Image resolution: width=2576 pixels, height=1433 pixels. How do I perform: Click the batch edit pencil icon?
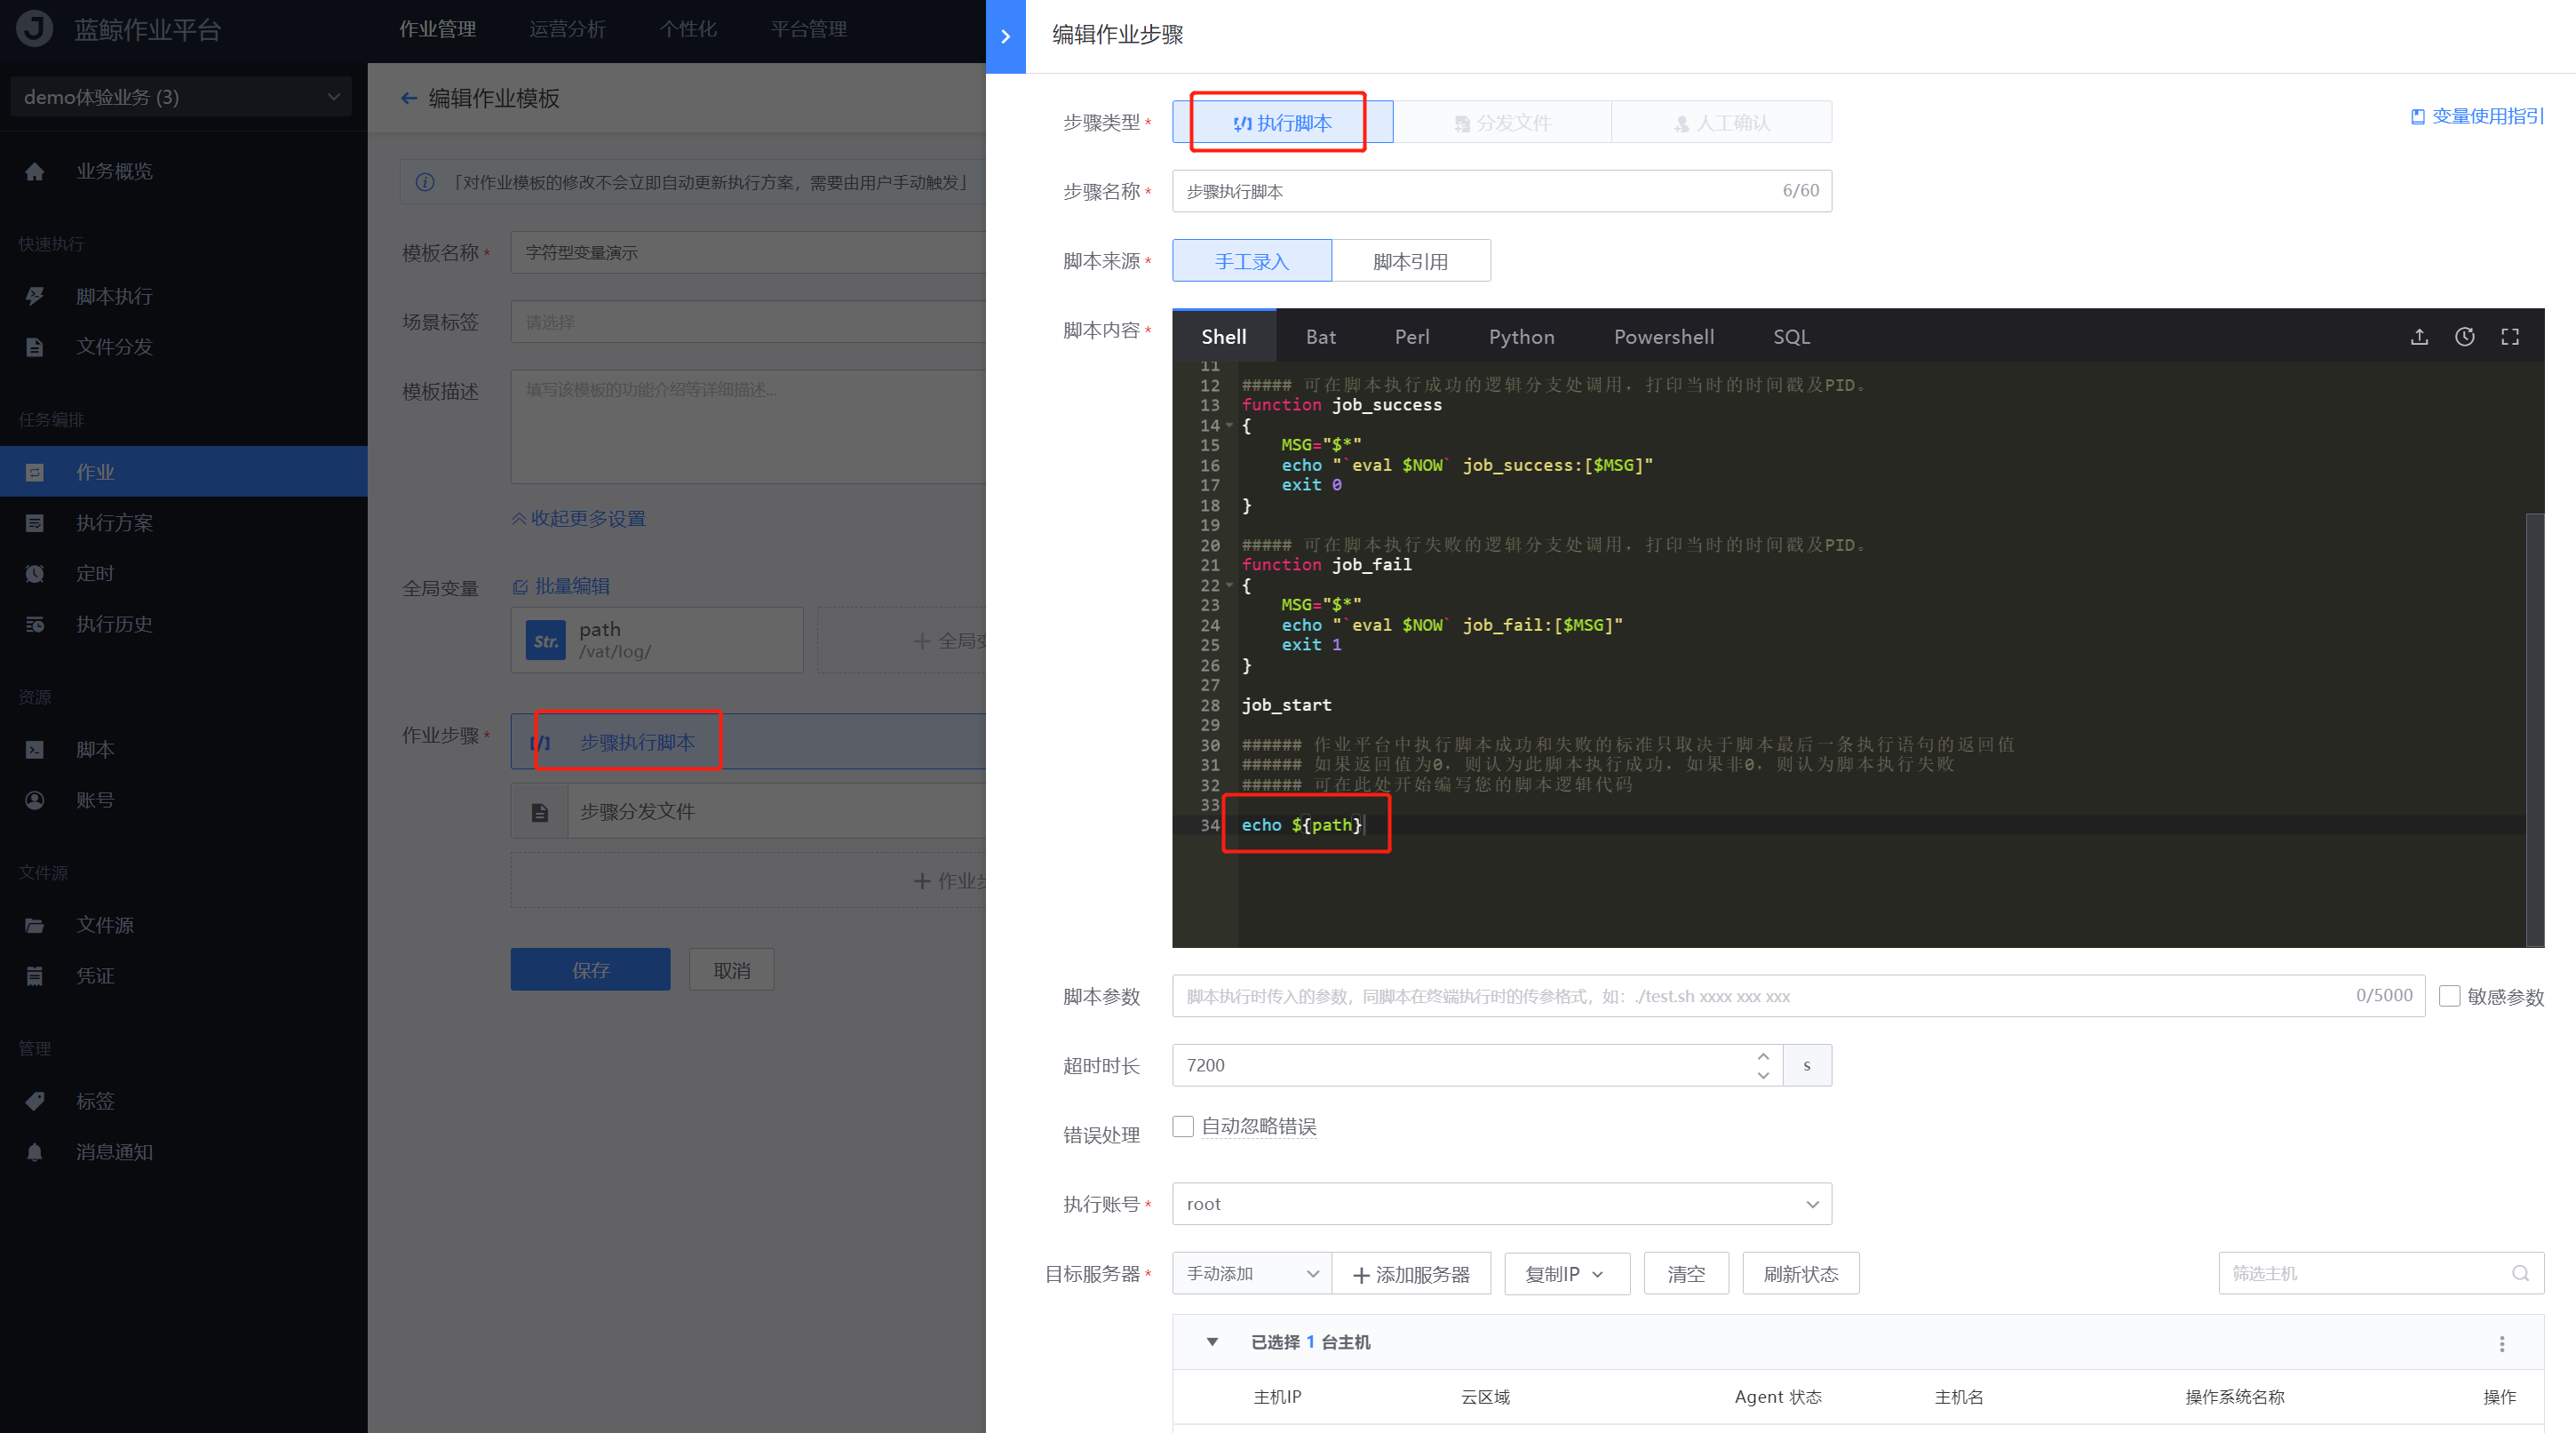[520, 587]
